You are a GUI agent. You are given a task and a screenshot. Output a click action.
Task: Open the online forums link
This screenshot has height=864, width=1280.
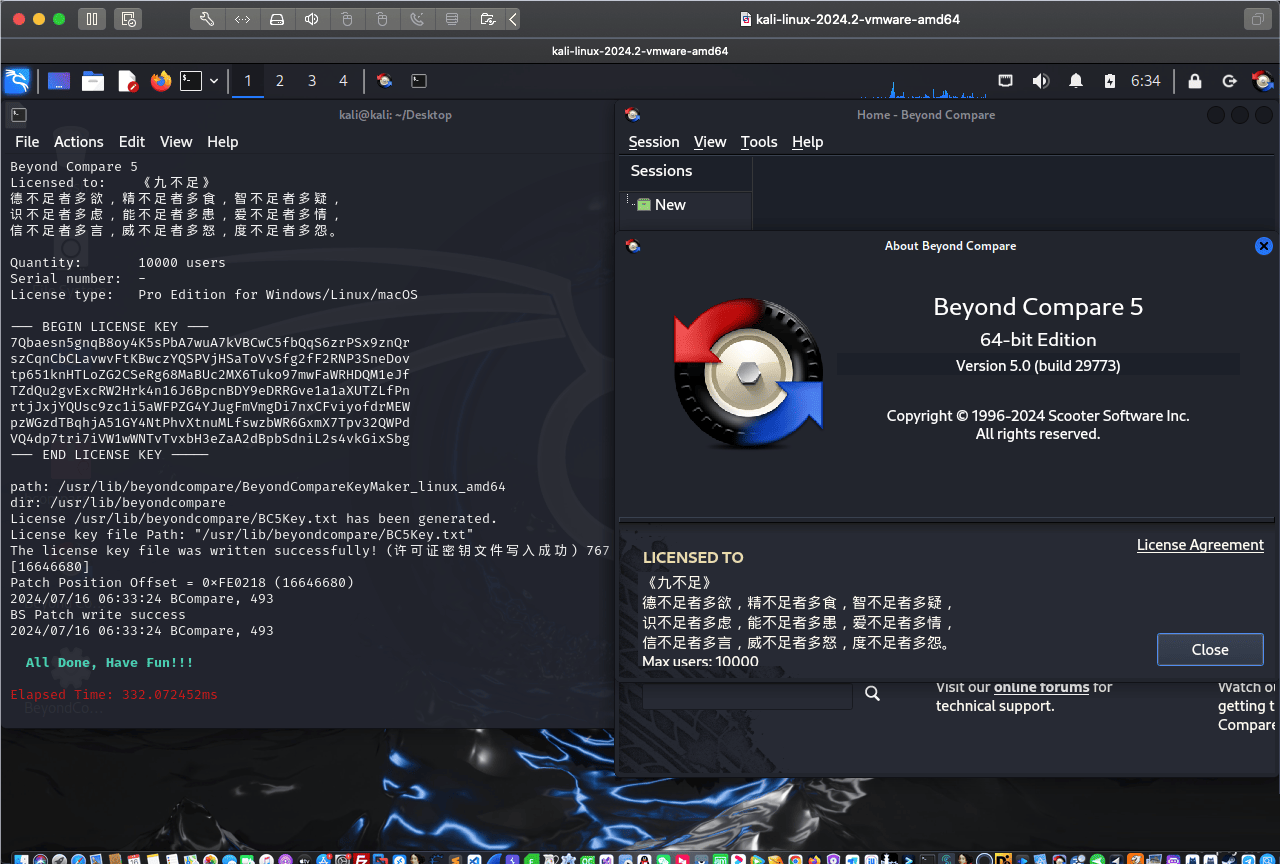click(1041, 687)
